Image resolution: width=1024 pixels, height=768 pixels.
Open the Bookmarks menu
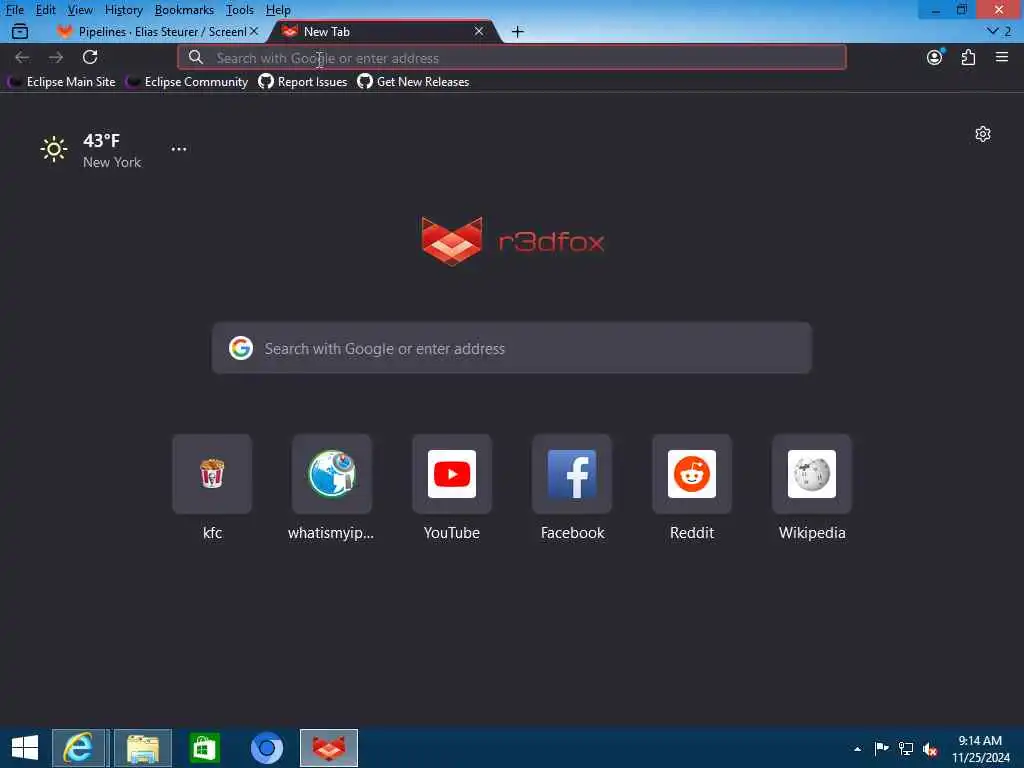[184, 10]
